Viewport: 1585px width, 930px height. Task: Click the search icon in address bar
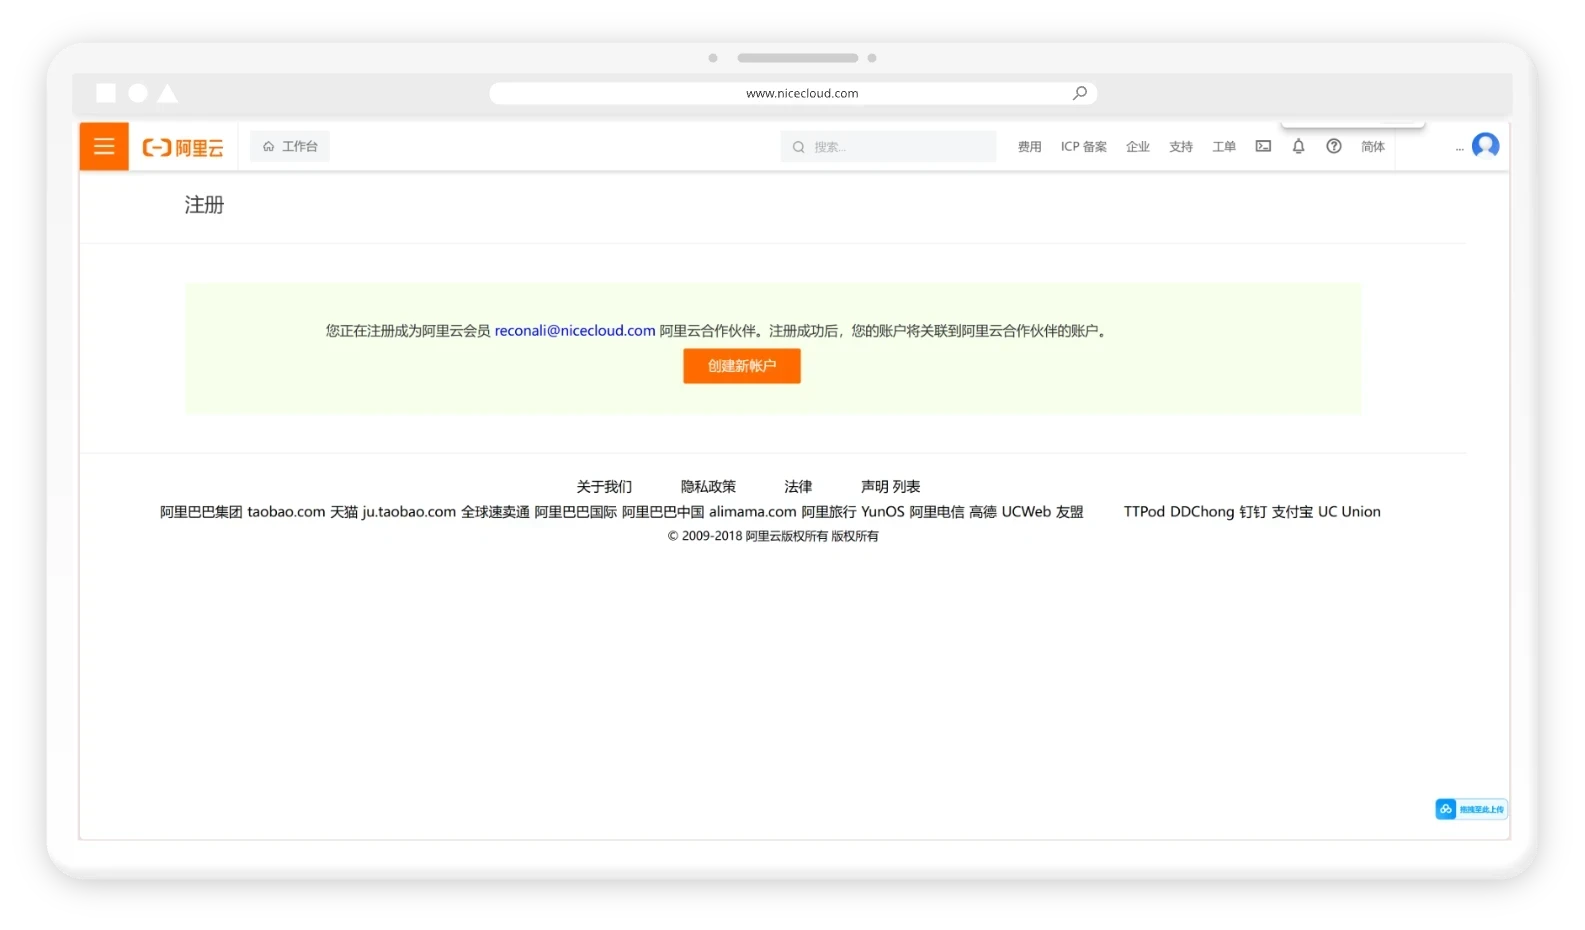click(1080, 93)
